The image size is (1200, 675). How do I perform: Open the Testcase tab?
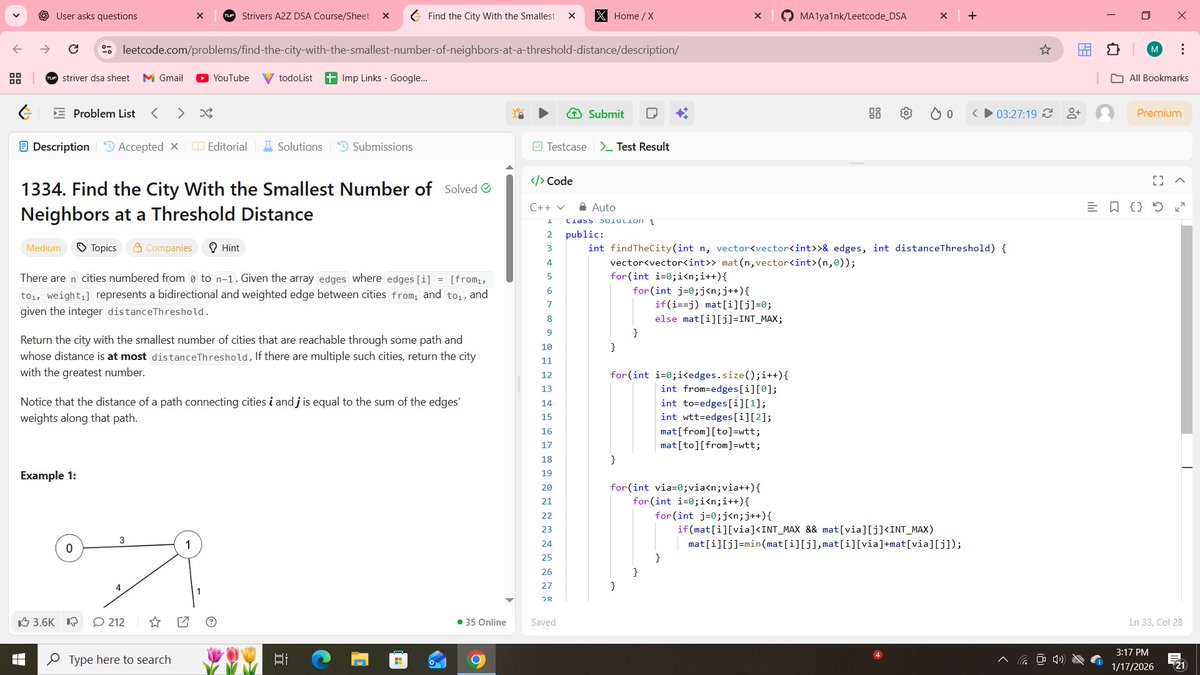click(x=560, y=146)
